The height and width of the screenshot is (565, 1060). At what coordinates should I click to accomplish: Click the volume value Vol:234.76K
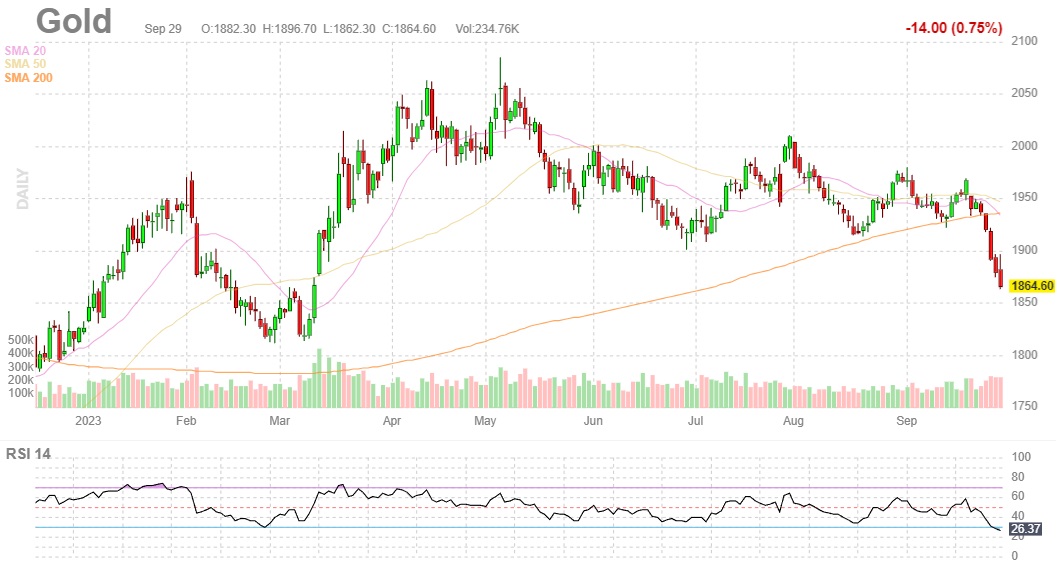(x=487, y=29)
